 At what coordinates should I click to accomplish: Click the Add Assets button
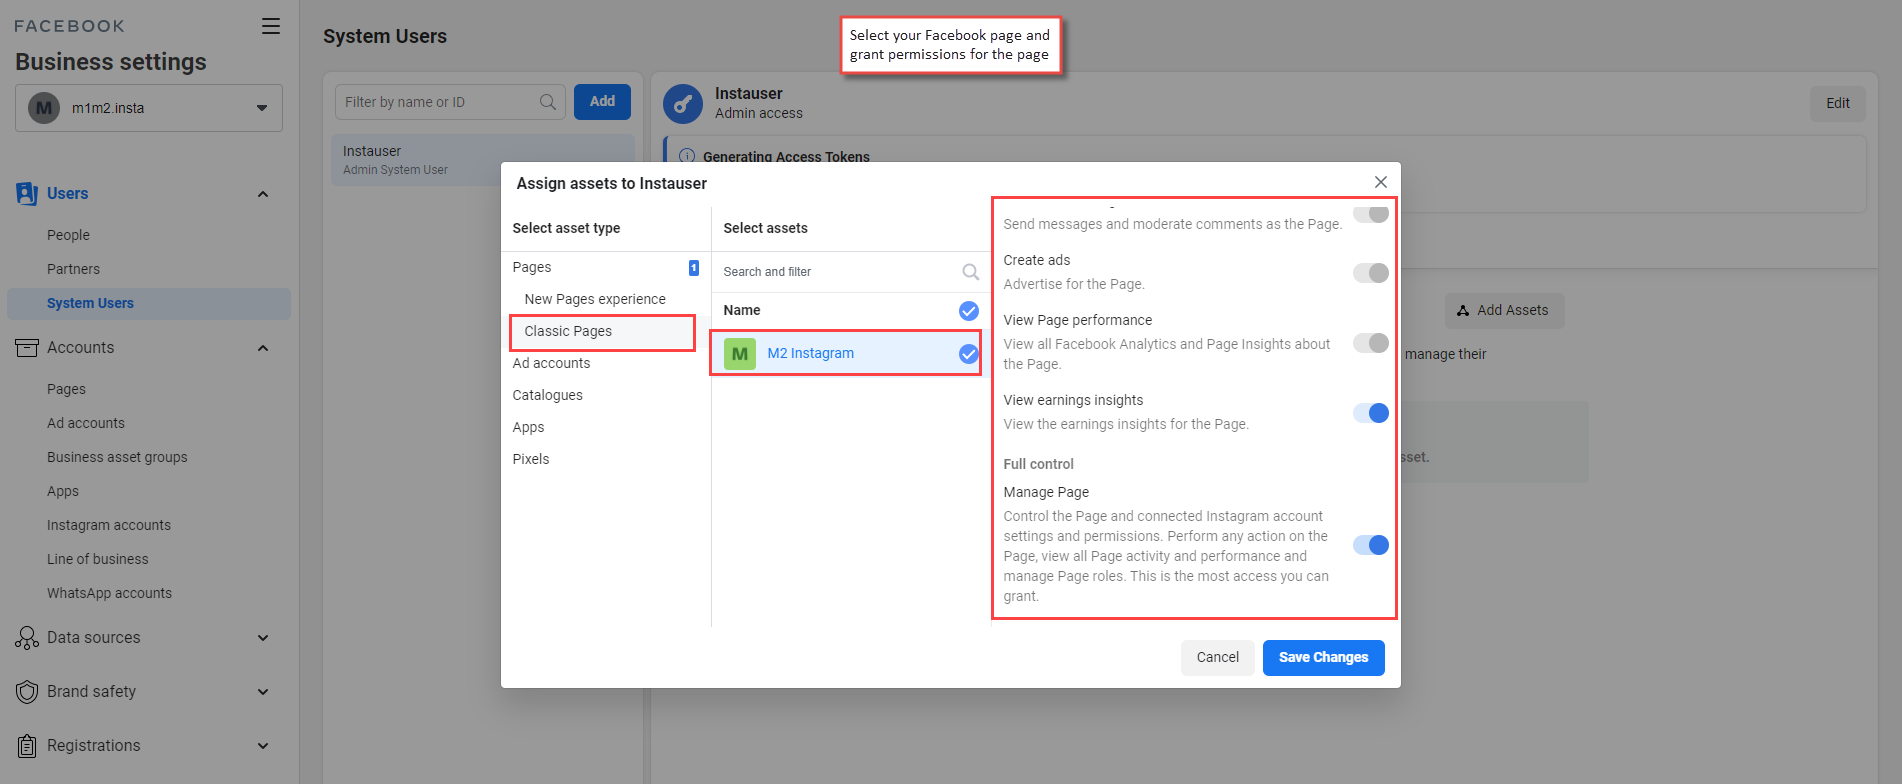[x=1504, y=311]
